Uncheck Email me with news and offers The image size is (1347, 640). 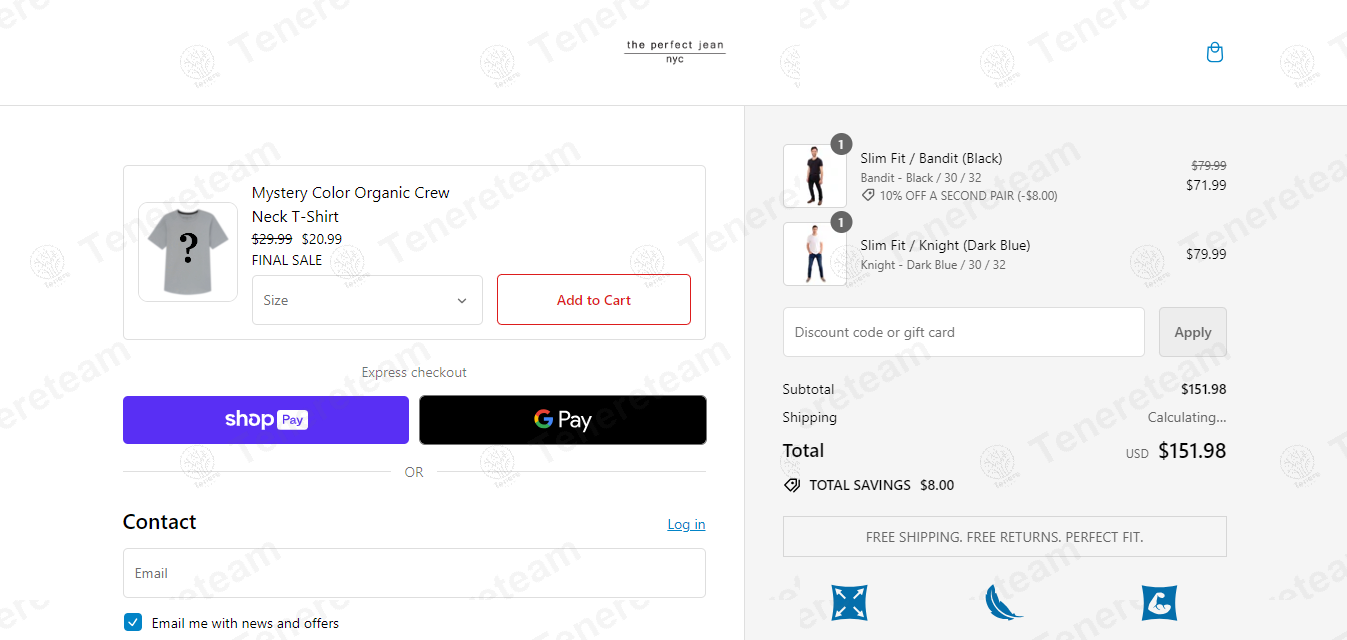[133, 623]
